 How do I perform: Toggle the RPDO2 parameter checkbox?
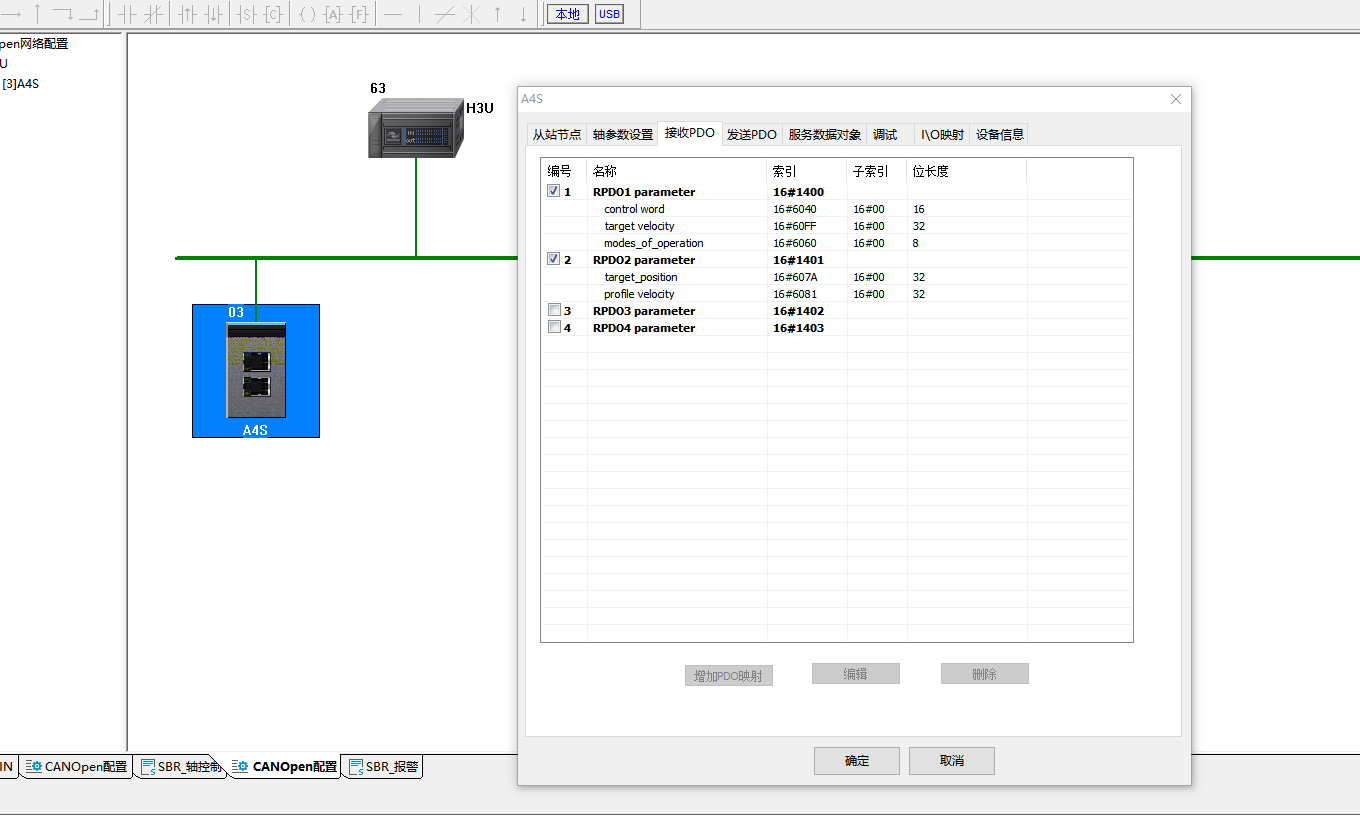tap(553, 259)
